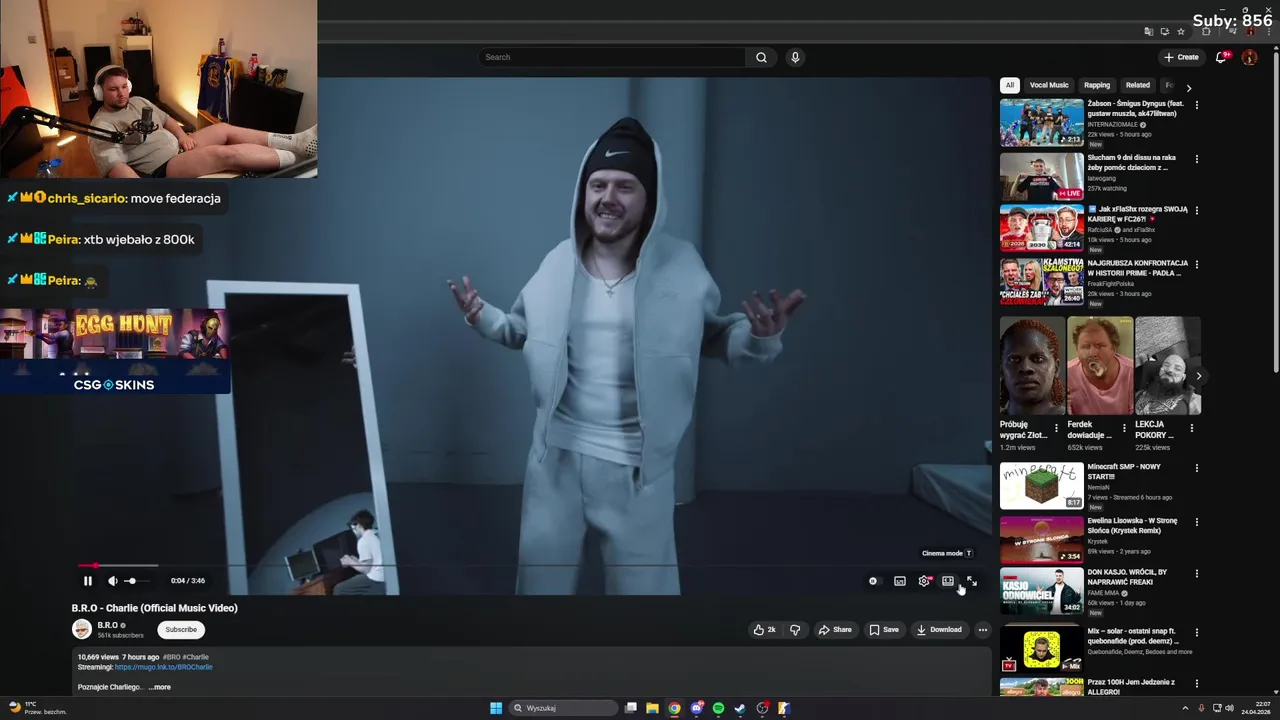This screenshot has height=720, width=1280.
Task: Search with voice microphone icon
Action: pyautogui.click(x=795, y=57)
